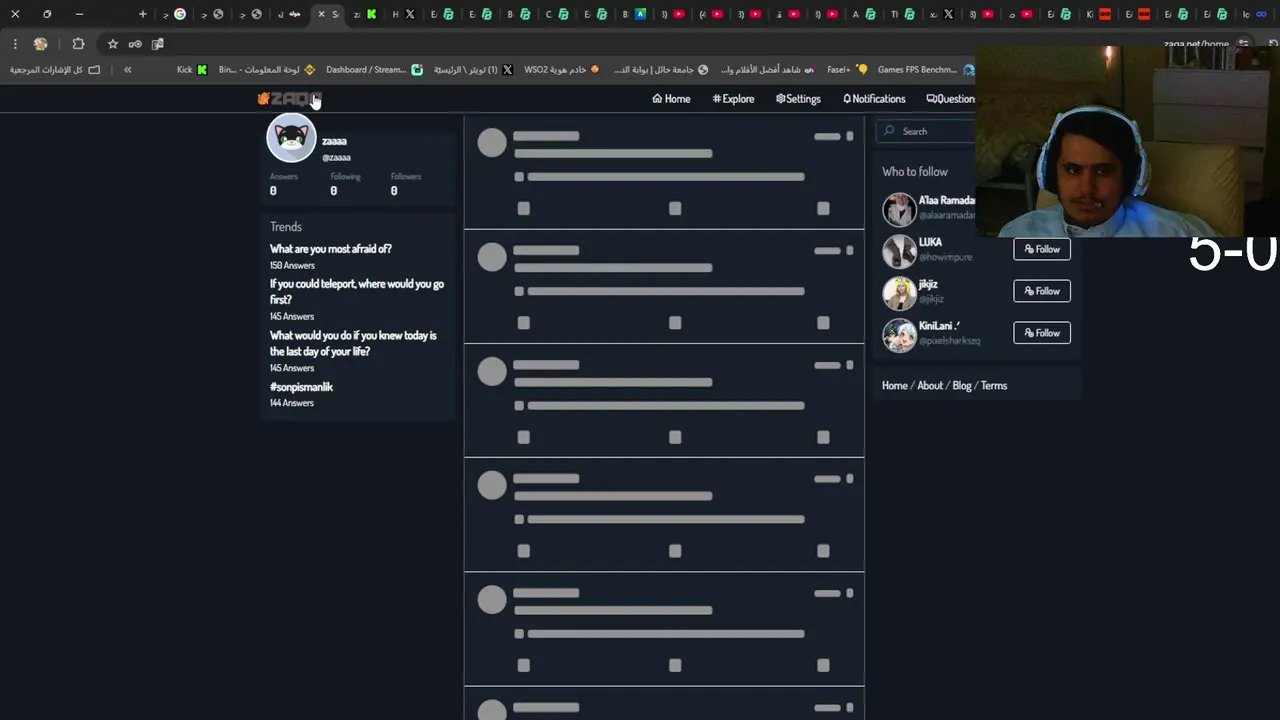Open the zaaaa profile name
The height and width of the screenshot is (720, 1280).
(334, 141)
